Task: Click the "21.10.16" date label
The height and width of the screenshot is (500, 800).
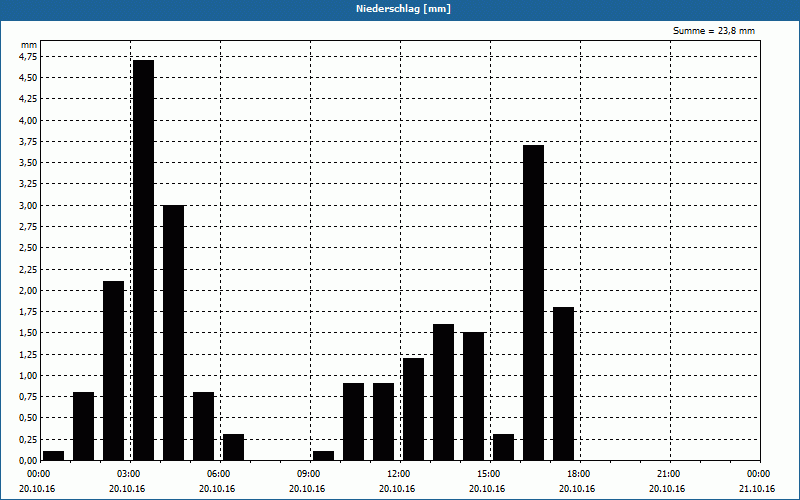Action: (x=757, y=489)
